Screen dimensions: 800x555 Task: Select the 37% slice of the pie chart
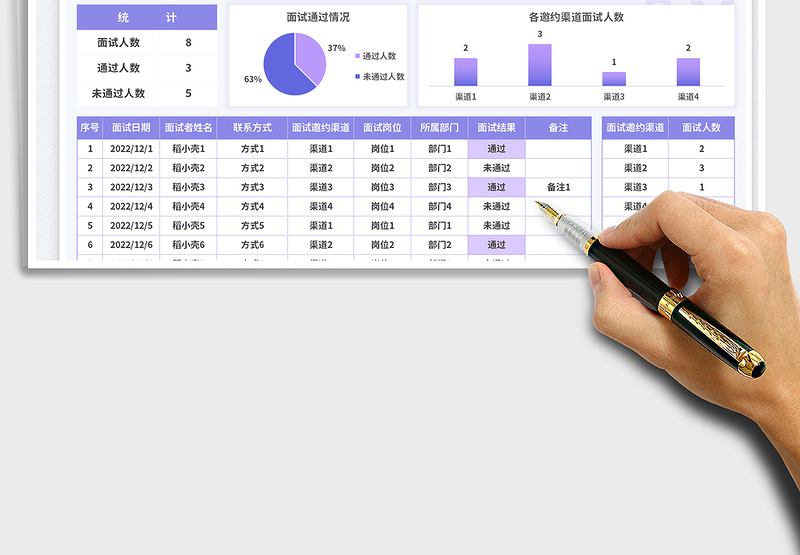coord(310,57)
